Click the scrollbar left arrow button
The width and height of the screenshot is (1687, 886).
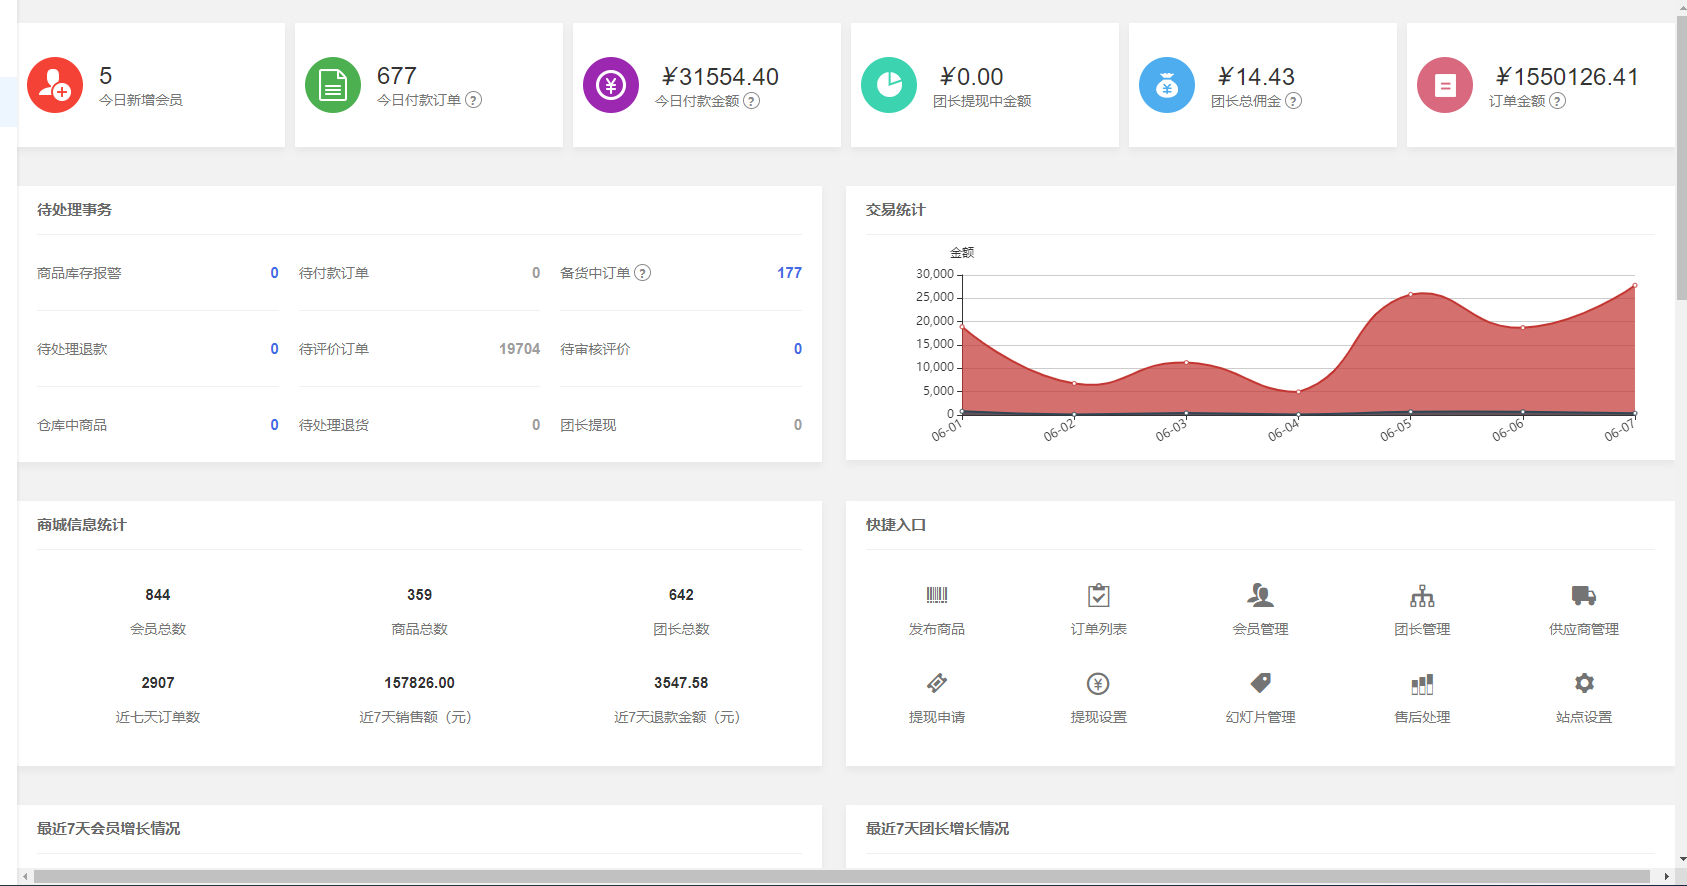(25, 877)
